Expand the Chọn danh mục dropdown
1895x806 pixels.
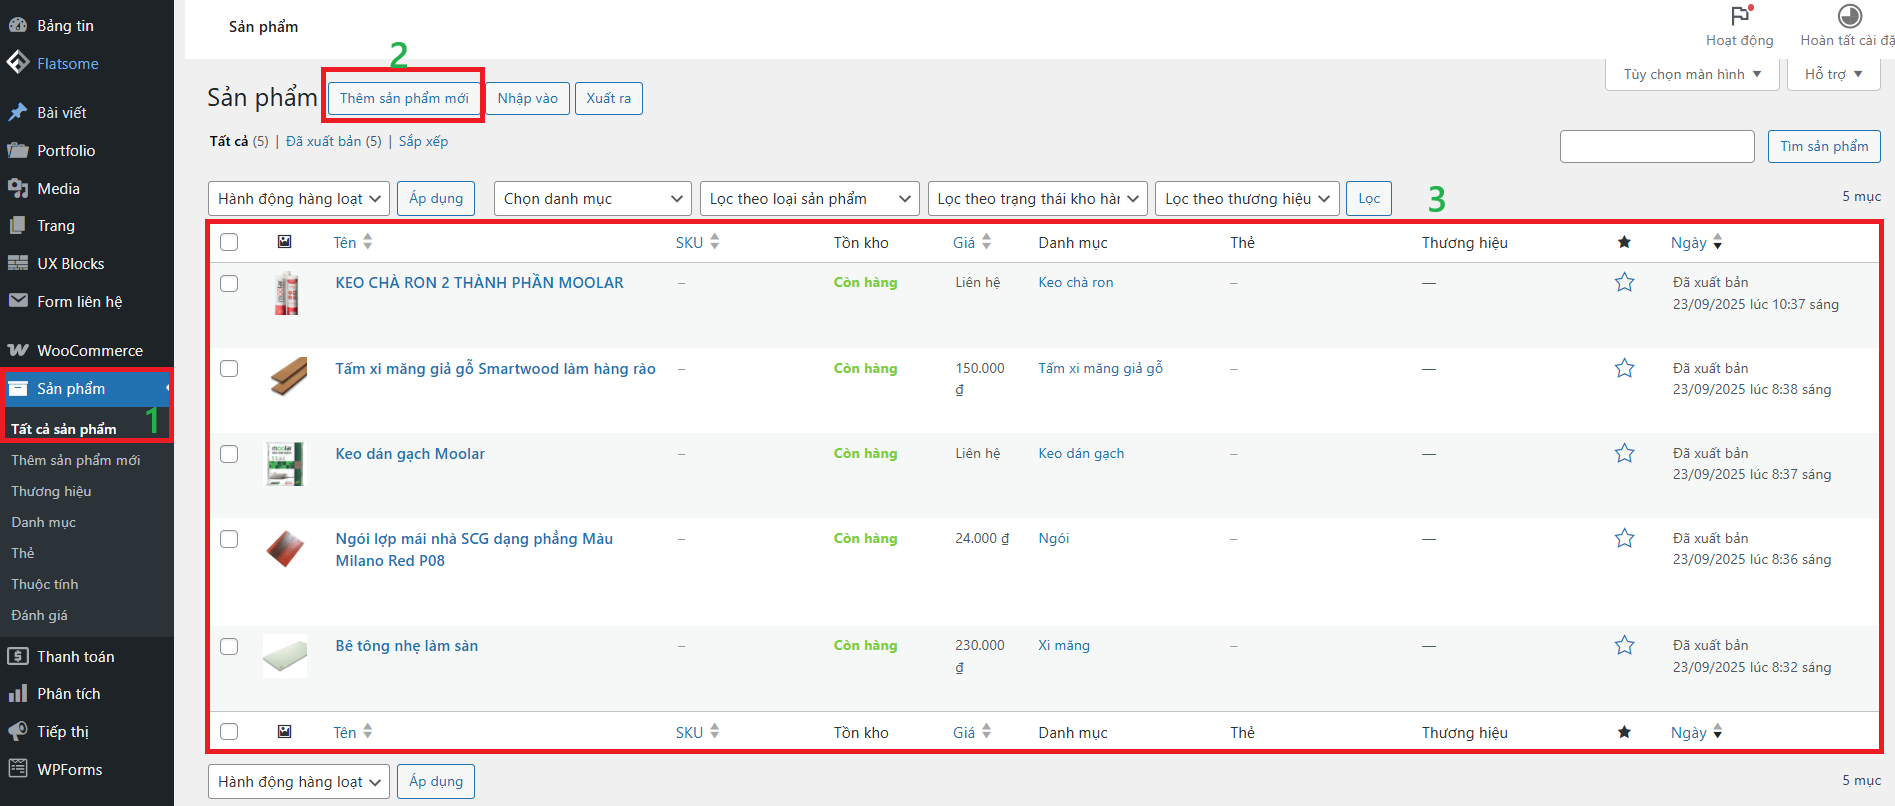pos(592,199)
